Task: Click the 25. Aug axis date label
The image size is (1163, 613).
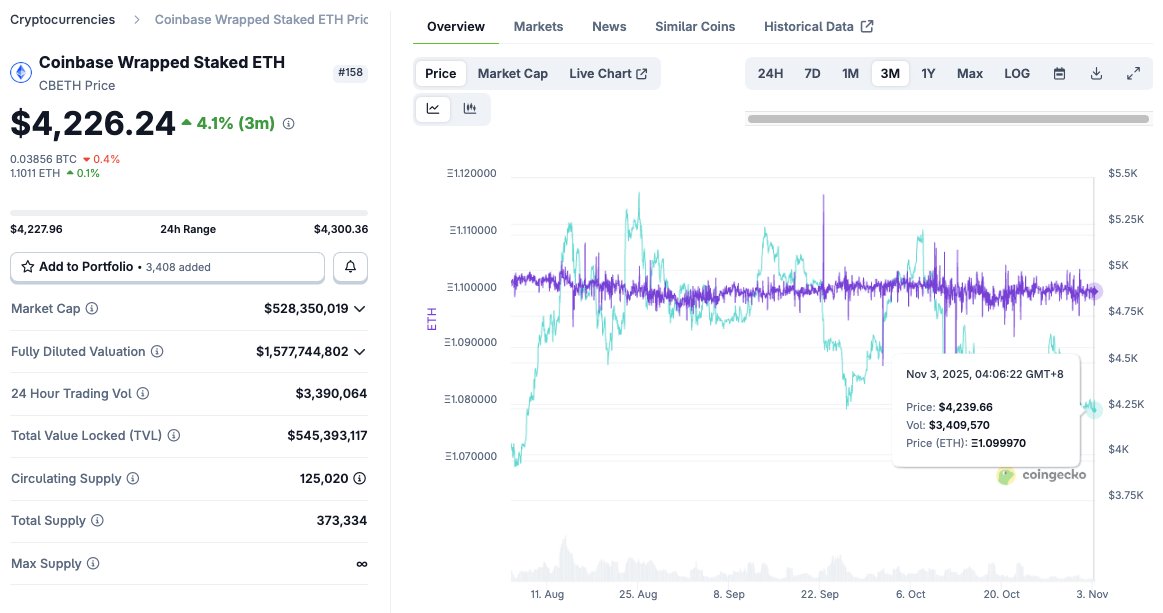Action: point(638,594)
